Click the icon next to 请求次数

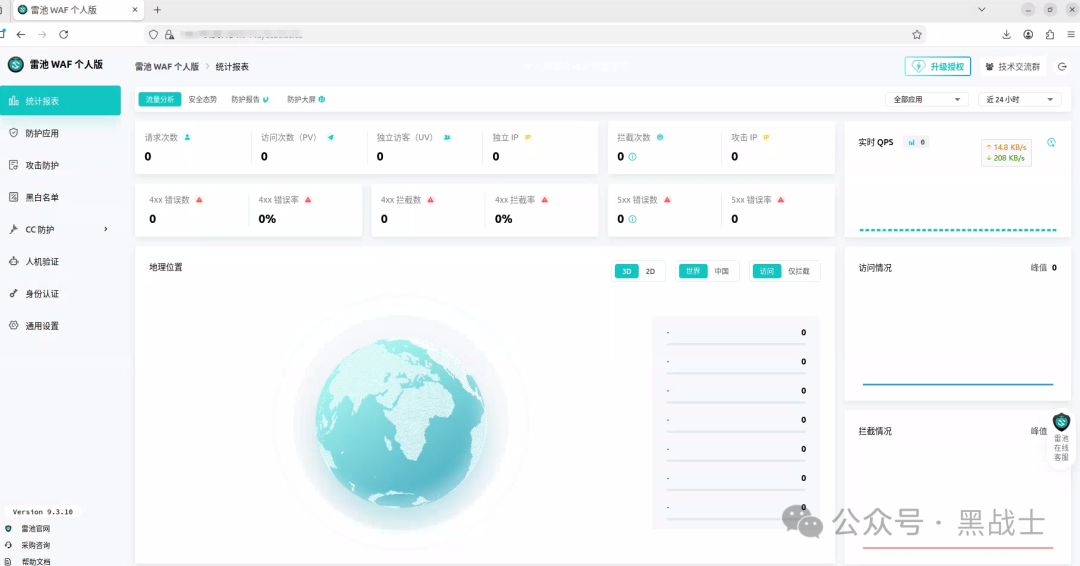pyautogui.click(x=187, y=137)
